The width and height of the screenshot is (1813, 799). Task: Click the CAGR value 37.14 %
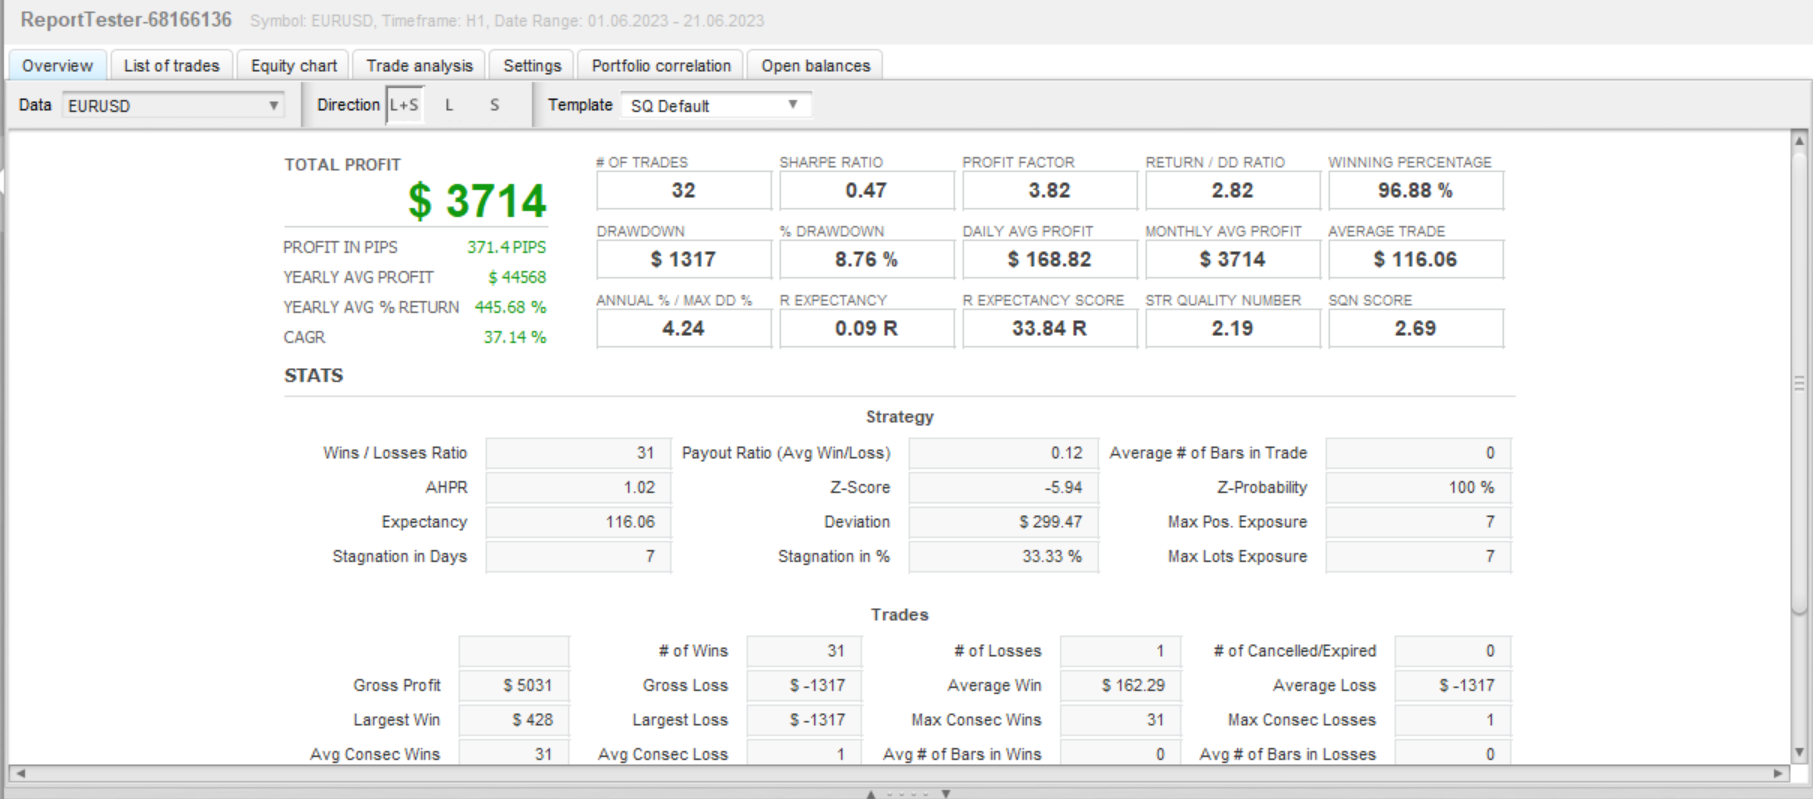pyautogui.click(x=515, y=337)
